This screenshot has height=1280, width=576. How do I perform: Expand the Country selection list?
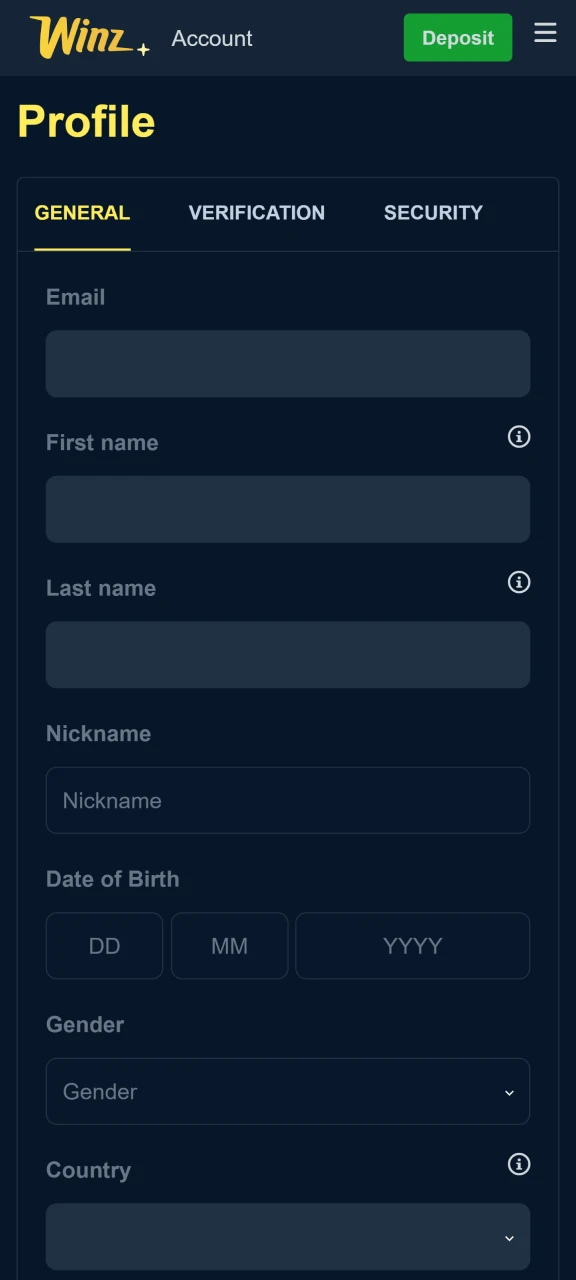(288, 1237)
